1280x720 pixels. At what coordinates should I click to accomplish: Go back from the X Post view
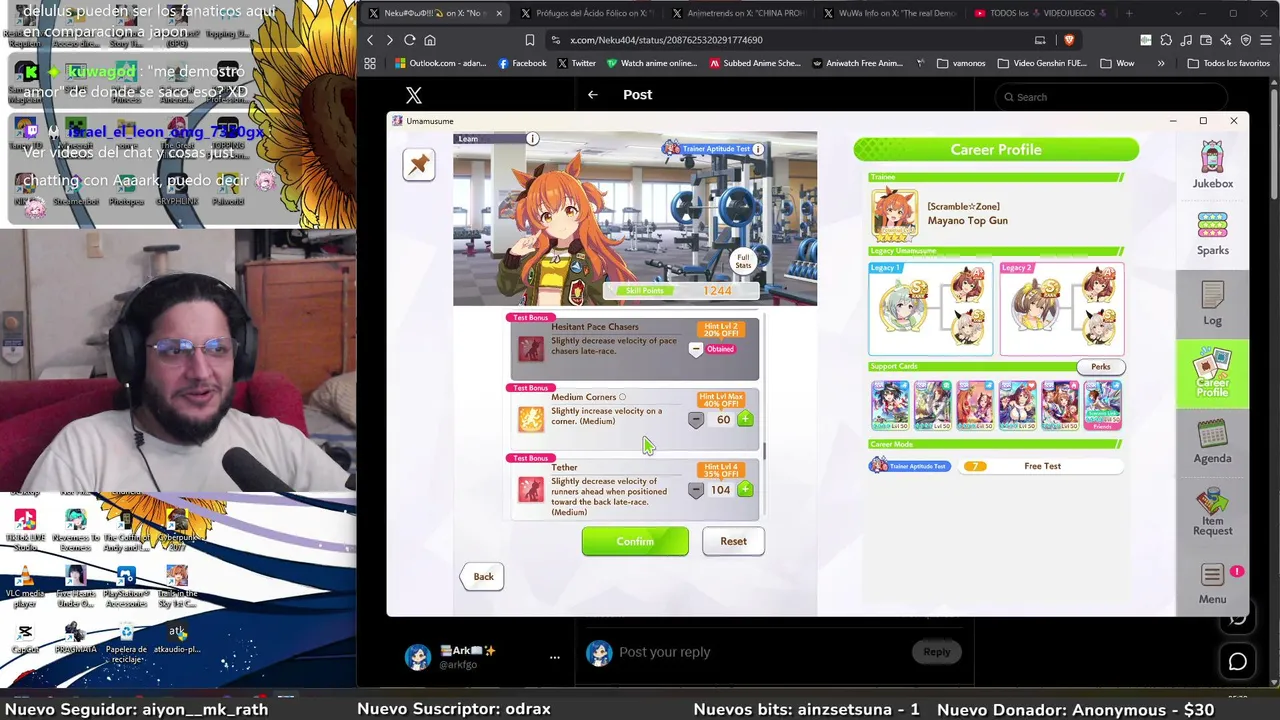coord(593,95)
